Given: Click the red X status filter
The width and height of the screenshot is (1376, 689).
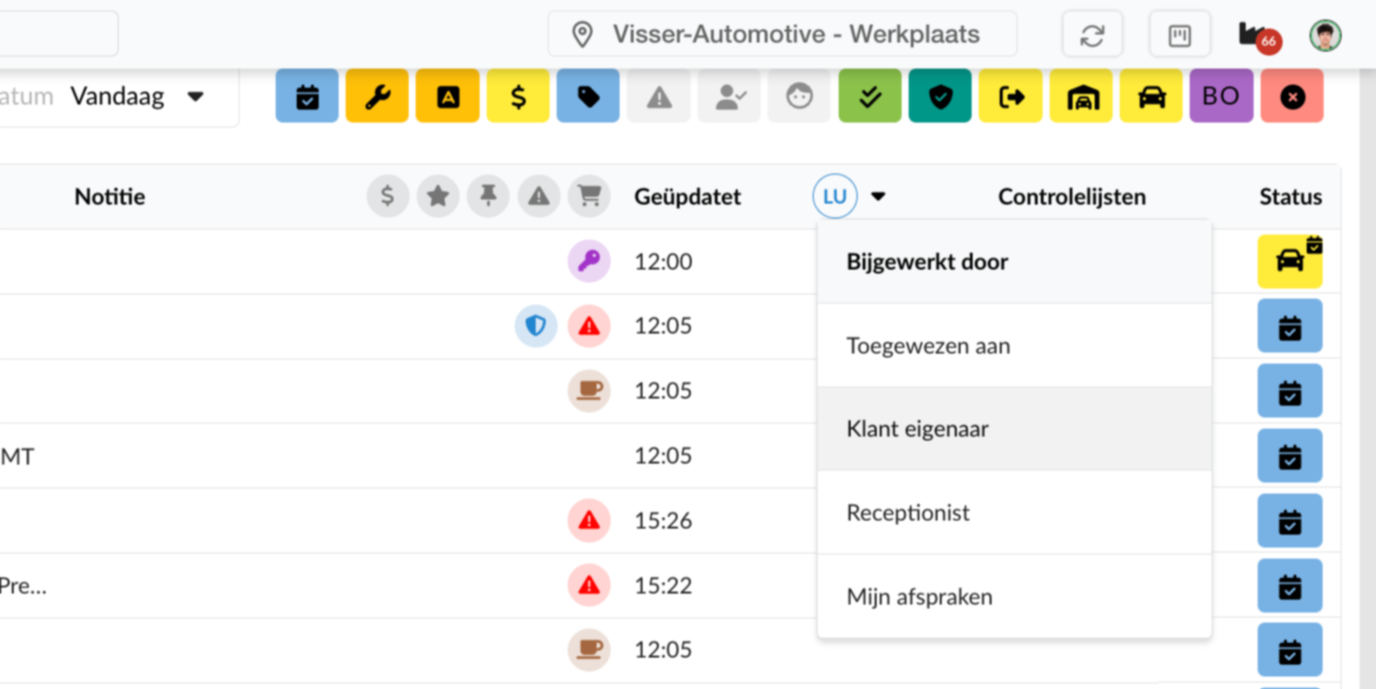Looking at the screenshot, I should pyautogui.click(x=1292, y=97).
